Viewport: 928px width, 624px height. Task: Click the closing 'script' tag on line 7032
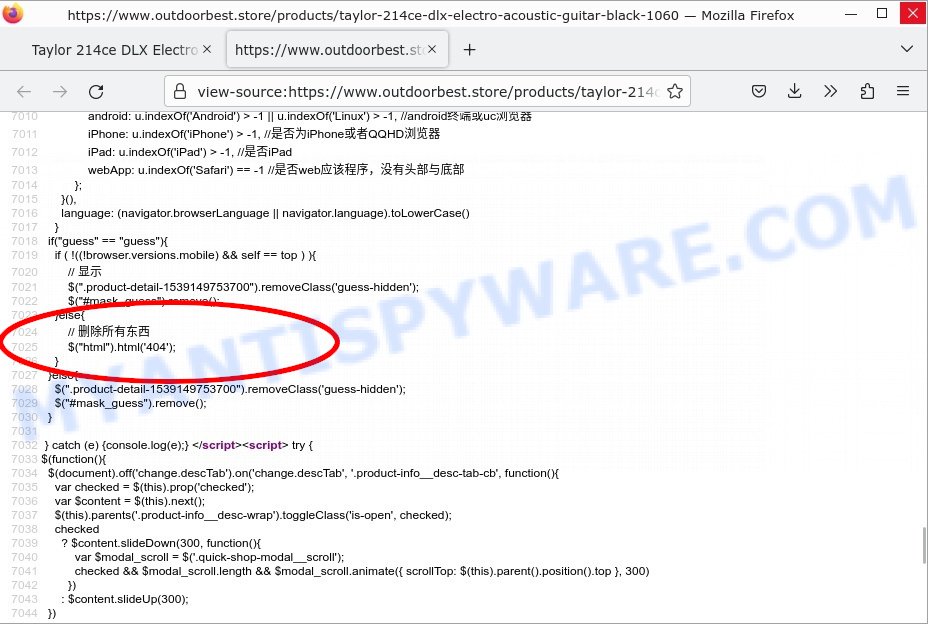[218, 445]
